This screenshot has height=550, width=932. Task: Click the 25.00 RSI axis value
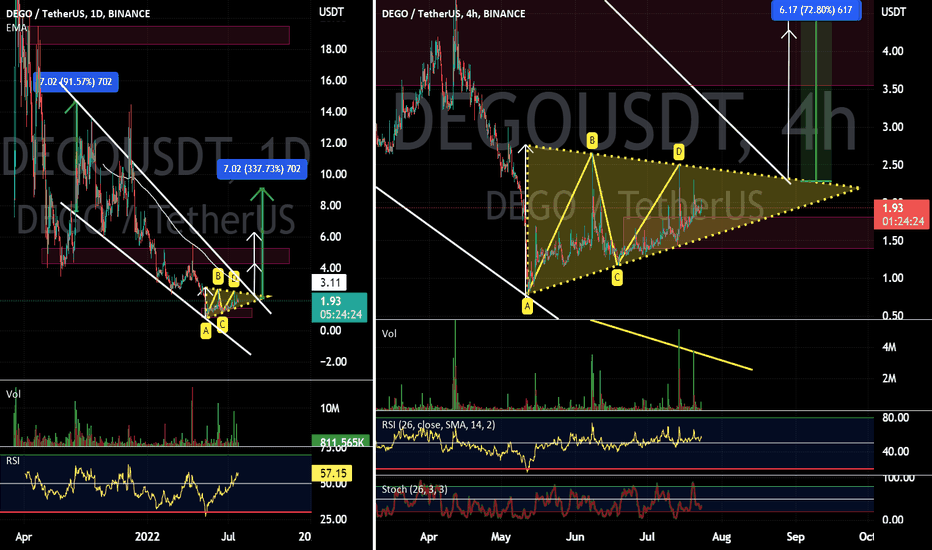click(333, 520)
